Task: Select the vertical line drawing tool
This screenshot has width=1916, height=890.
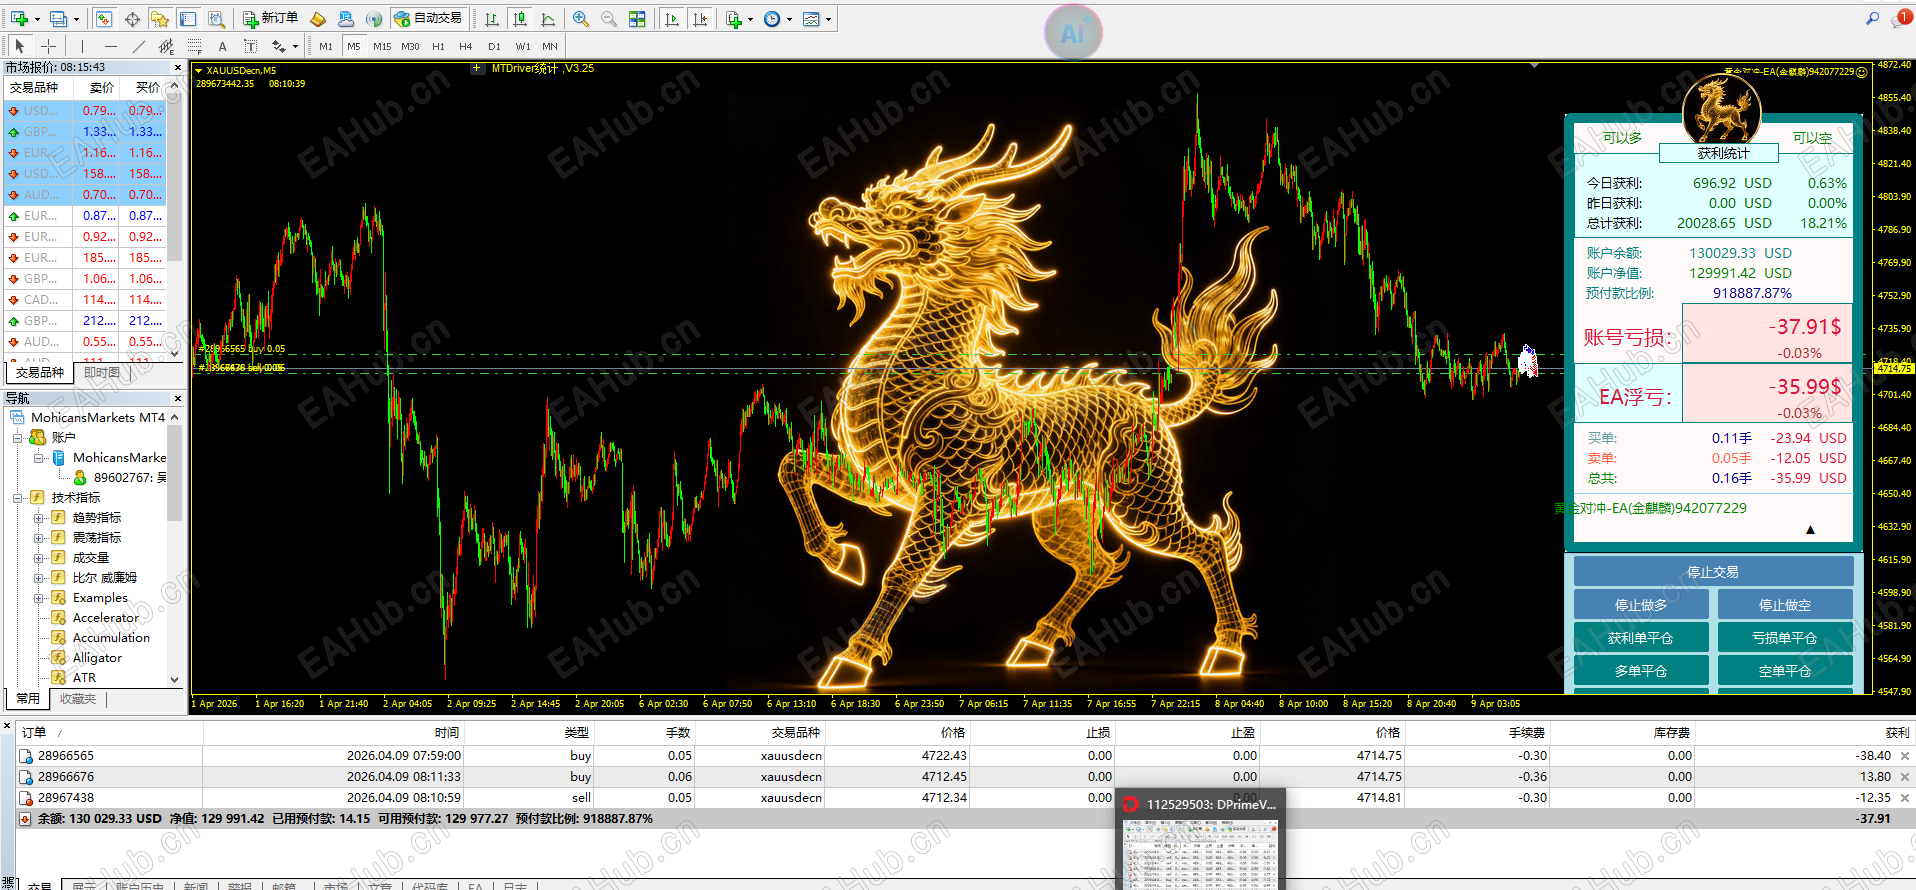Action: click(x=82, y=46)
